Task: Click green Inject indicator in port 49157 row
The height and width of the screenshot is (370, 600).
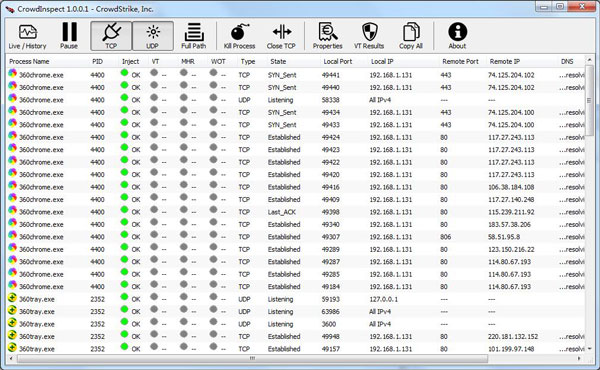Action: point(124,347)
